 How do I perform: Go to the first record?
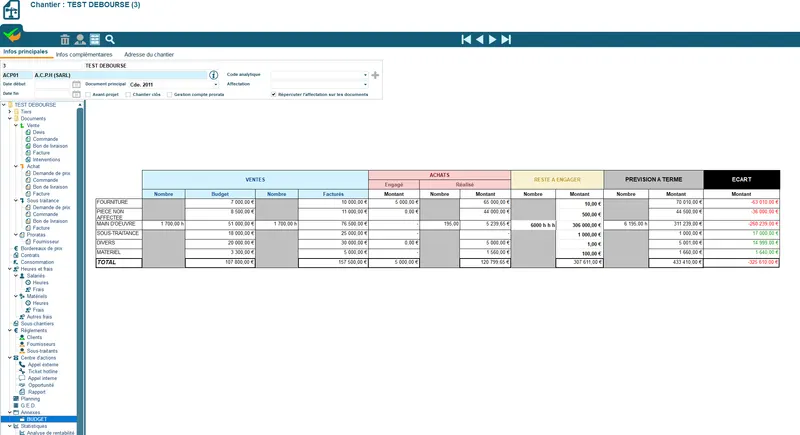click(x=466, y=39)
